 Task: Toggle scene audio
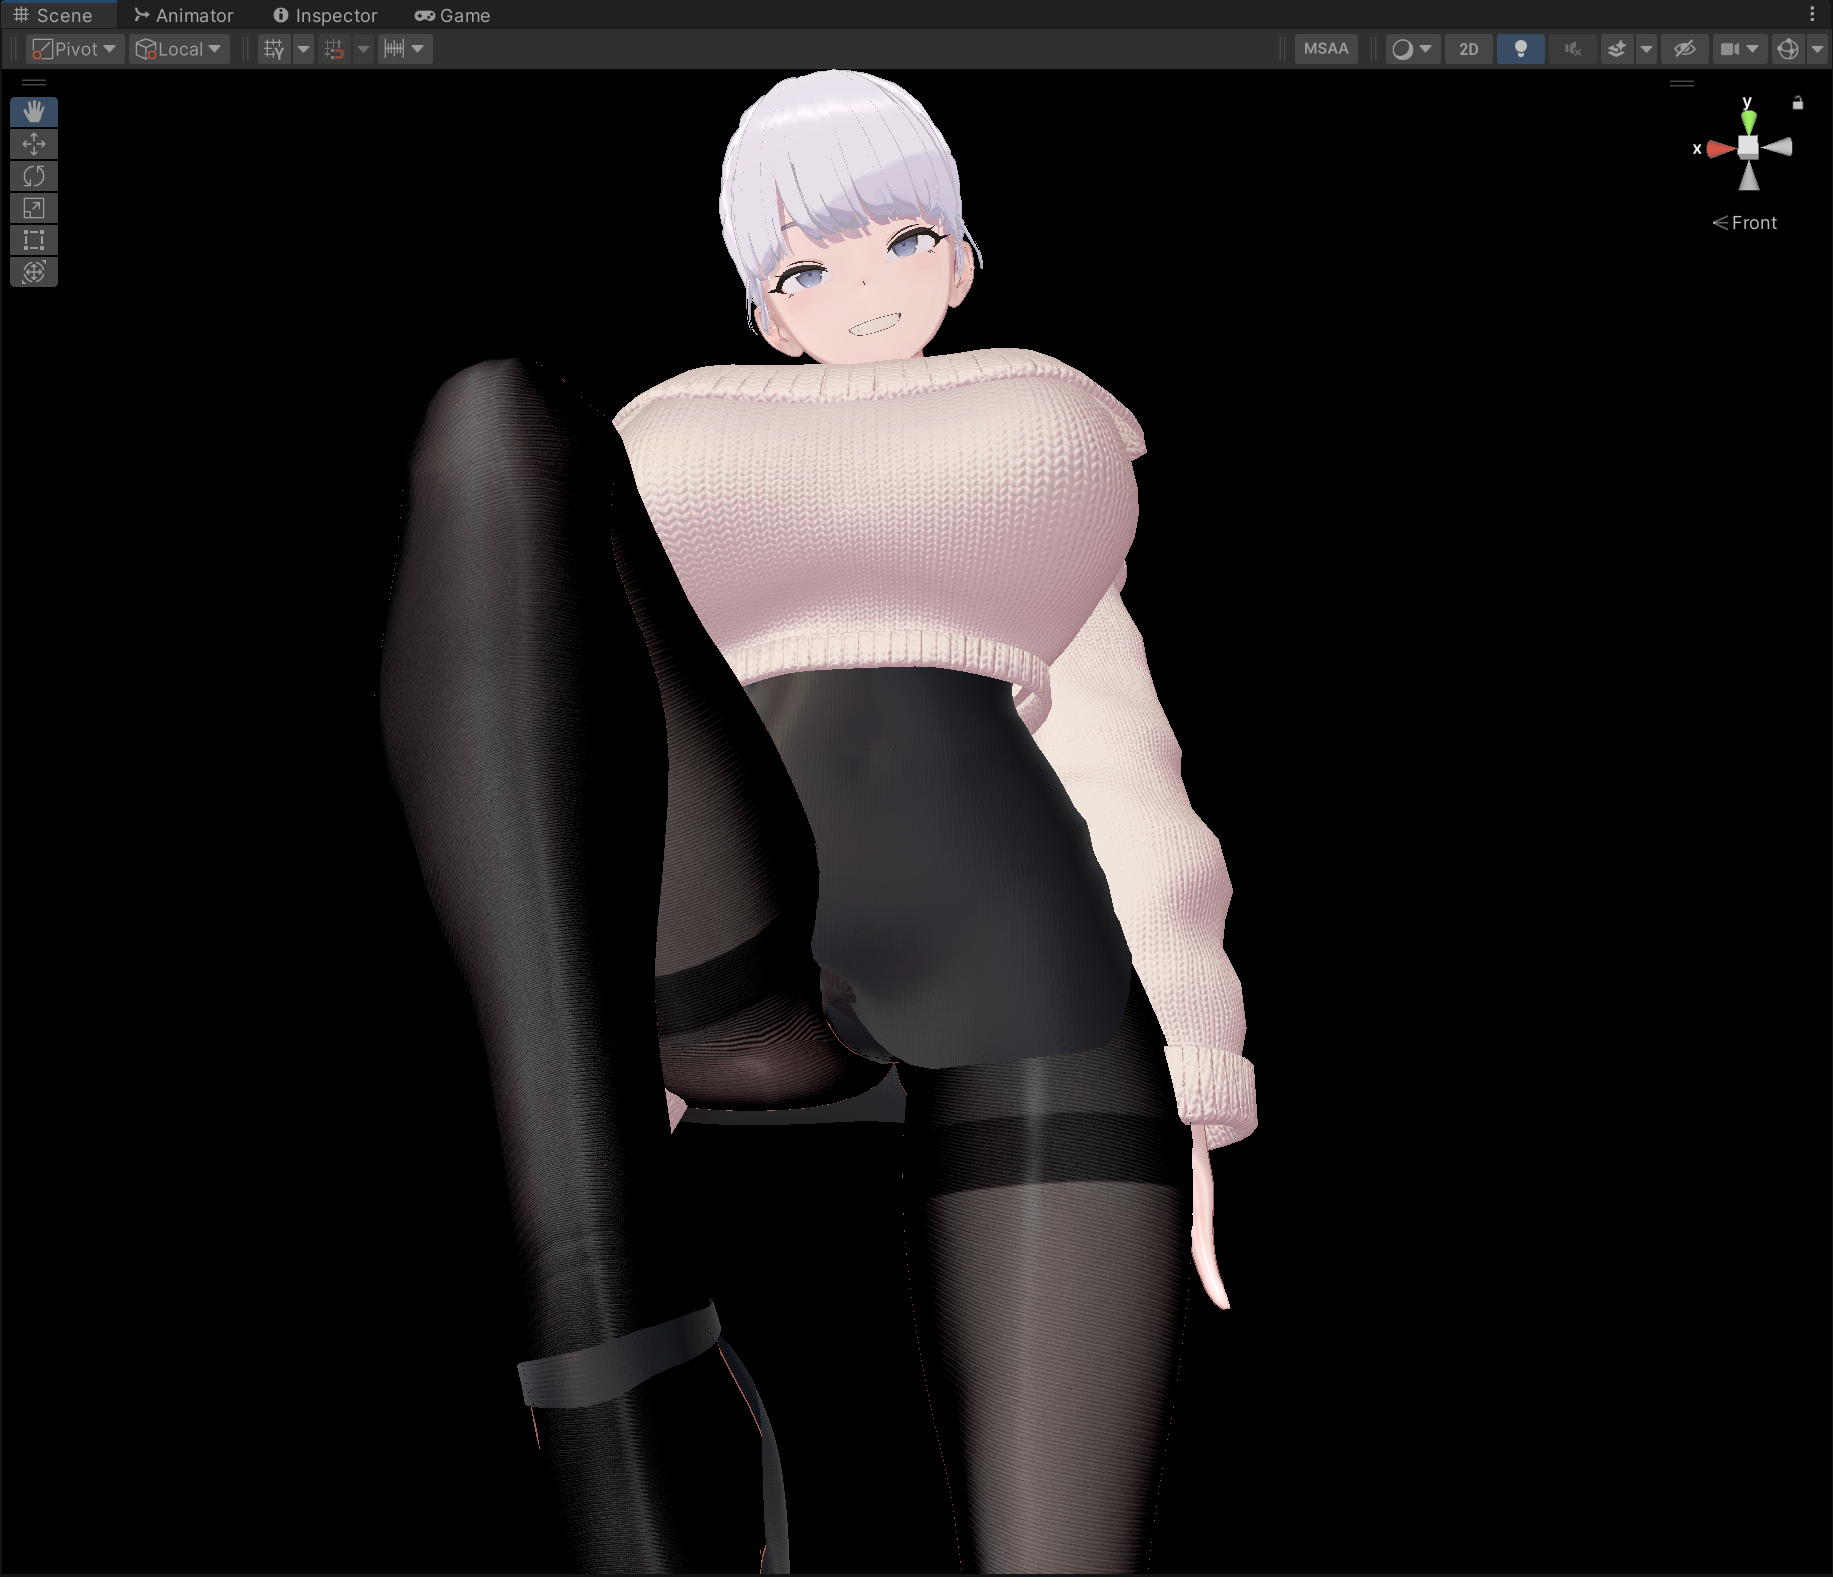[1573, 49]
